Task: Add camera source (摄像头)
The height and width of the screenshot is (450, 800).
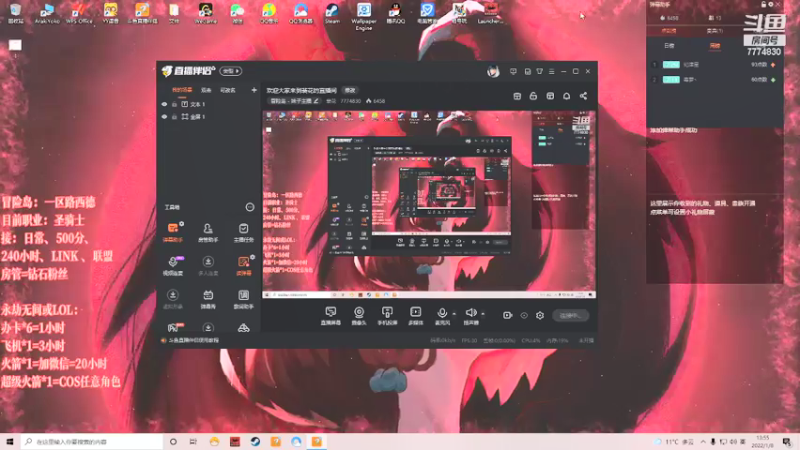Action: (x=359, y=316)
